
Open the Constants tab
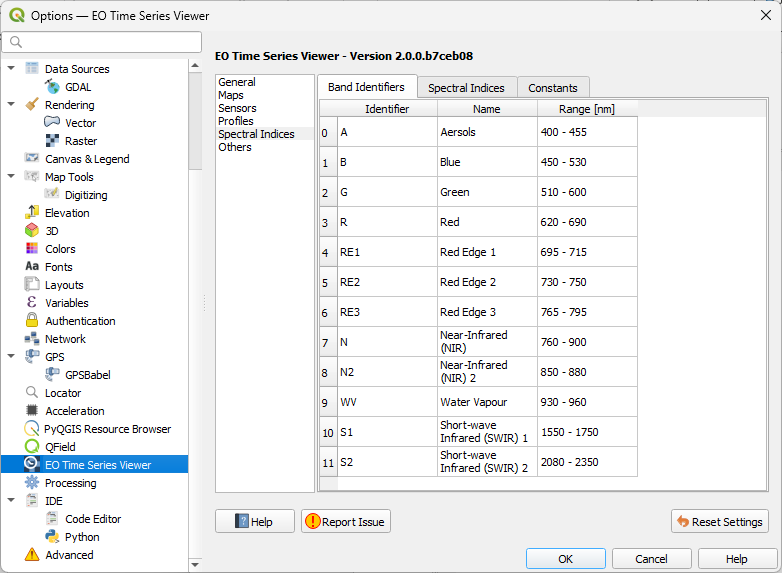(x=553, y=88)
